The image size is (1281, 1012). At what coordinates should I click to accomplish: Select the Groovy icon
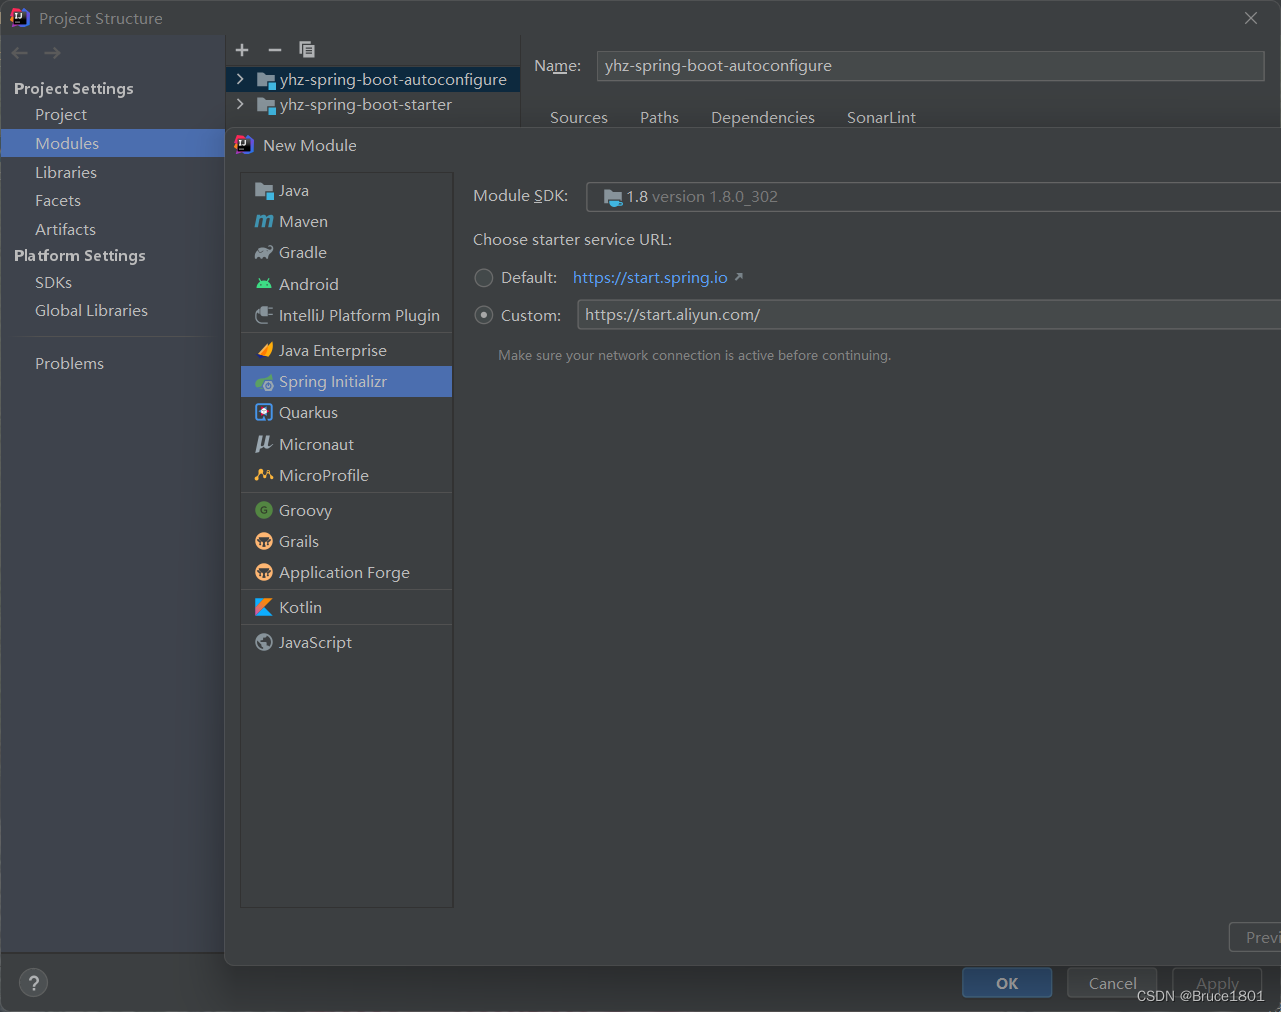[x=264, y=510]
